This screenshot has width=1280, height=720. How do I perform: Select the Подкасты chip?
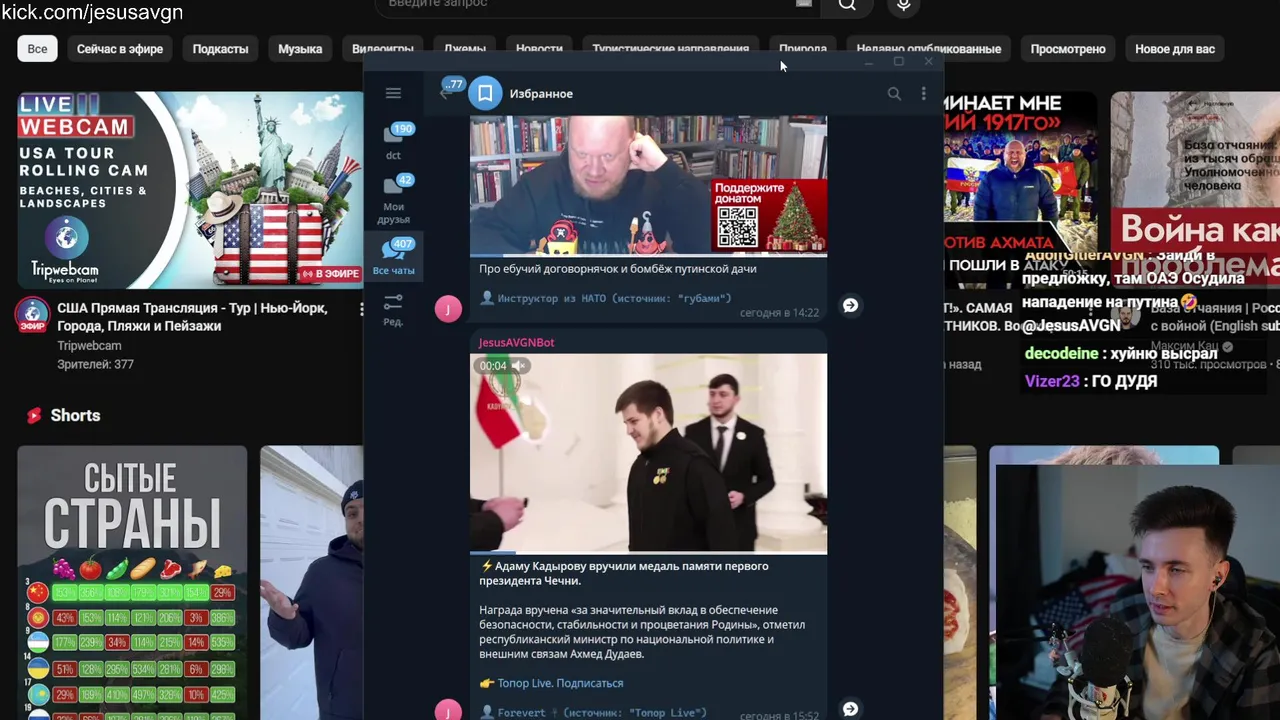(220, 49)
